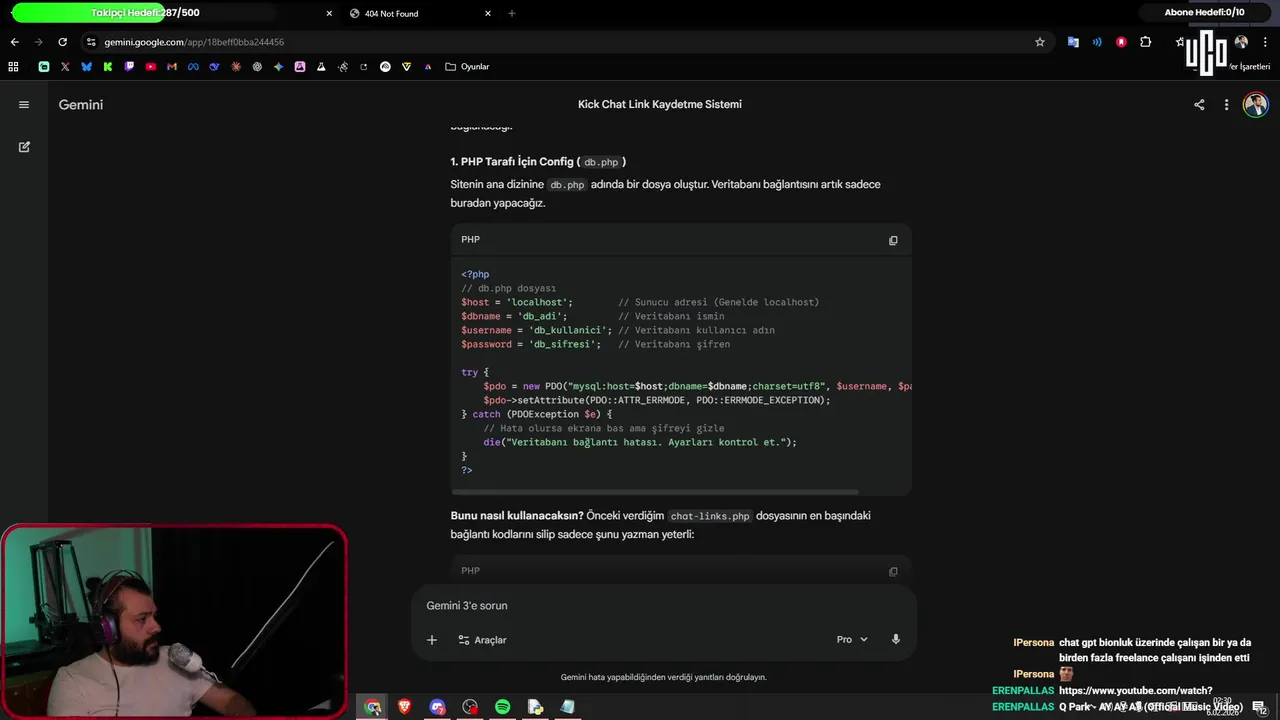This screenshot has height=720, width=1280.
Task: Open Chrome from the taskbar
Action: click(x=373, y=707)
